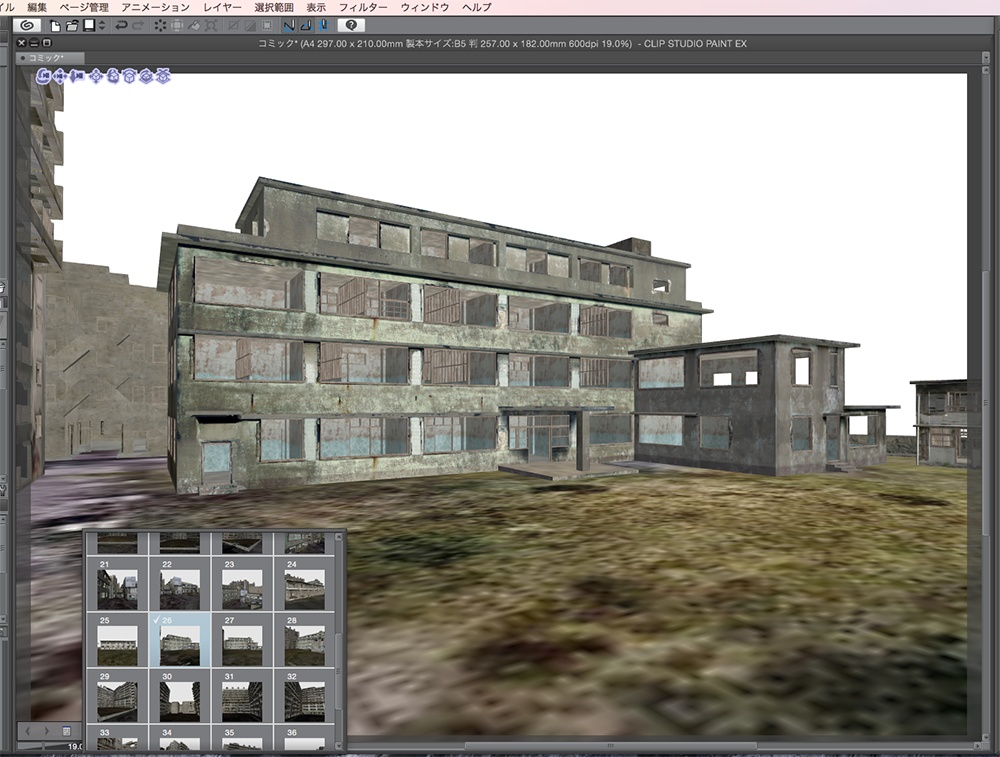Select the camera pan control icon
The width and height of the screenshot is (1000, 757).
coord(60,77)
